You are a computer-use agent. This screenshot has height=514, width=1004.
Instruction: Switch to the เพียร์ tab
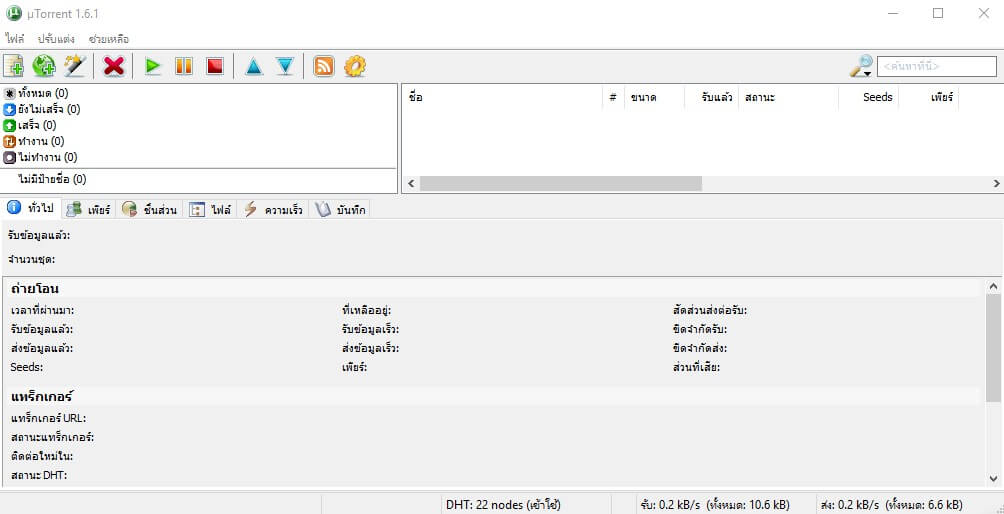coord(88,210)
